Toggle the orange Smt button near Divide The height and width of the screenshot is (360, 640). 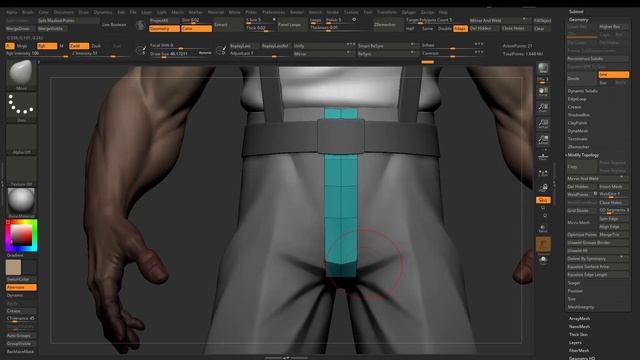coord(613,75)
